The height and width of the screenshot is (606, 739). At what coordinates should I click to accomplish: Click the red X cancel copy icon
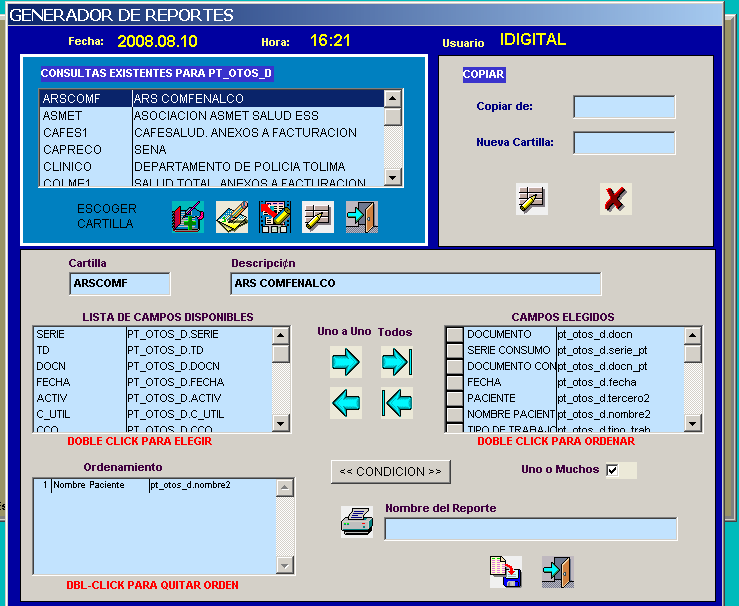(x=616, y=199)
